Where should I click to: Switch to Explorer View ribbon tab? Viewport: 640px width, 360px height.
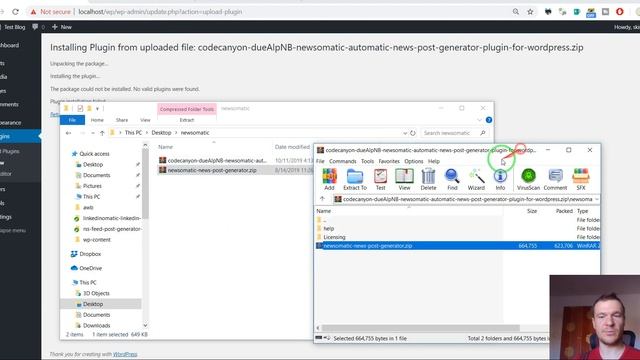point(145,120)
